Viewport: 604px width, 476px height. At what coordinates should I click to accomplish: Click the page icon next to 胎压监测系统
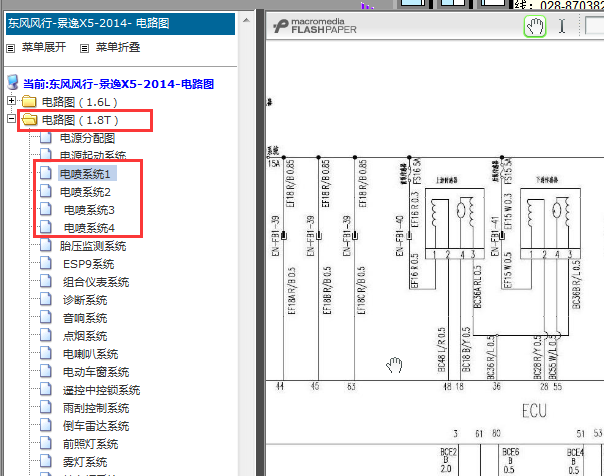tap(46, 246)
